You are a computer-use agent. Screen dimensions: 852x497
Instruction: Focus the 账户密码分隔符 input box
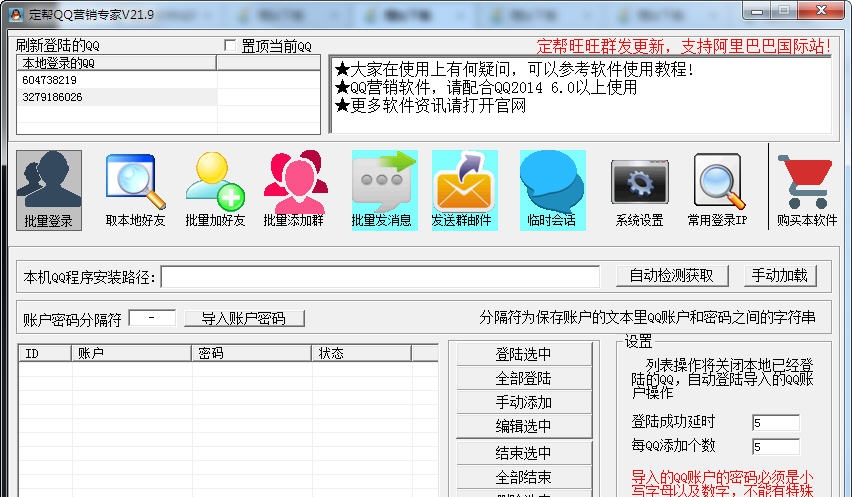click(152, 318)
